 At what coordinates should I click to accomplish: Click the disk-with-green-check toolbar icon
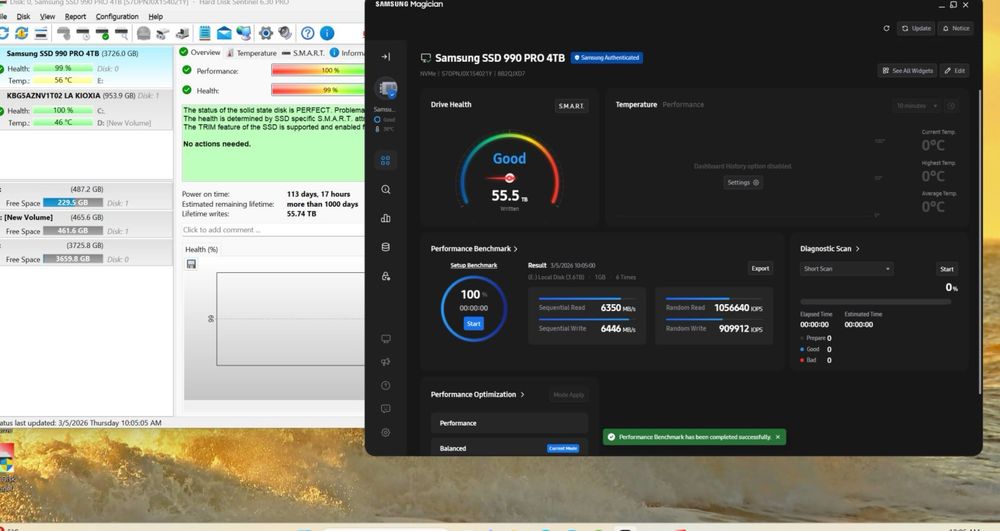102,33
